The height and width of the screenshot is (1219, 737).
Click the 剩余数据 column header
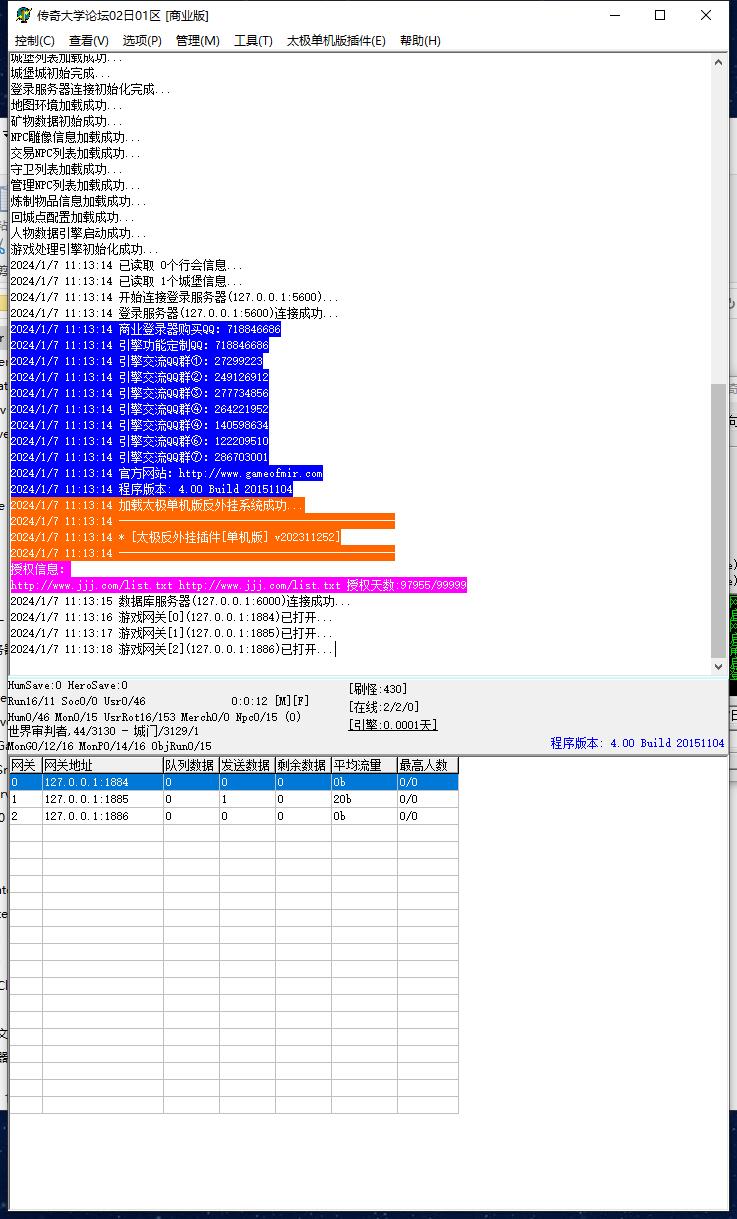click(304, 765)
